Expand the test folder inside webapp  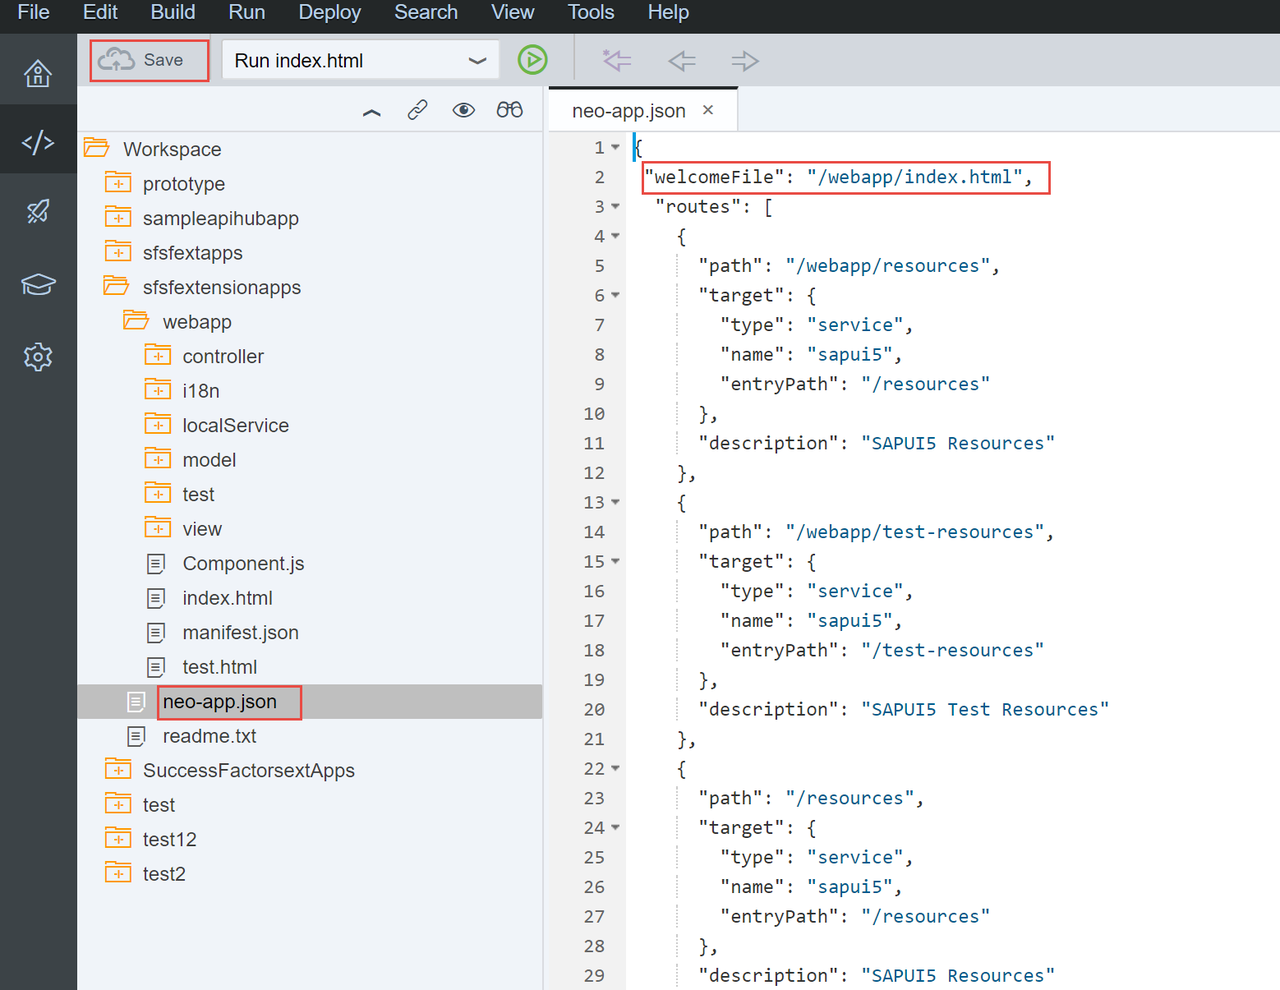pyautogui.click(x=158, y=493)
